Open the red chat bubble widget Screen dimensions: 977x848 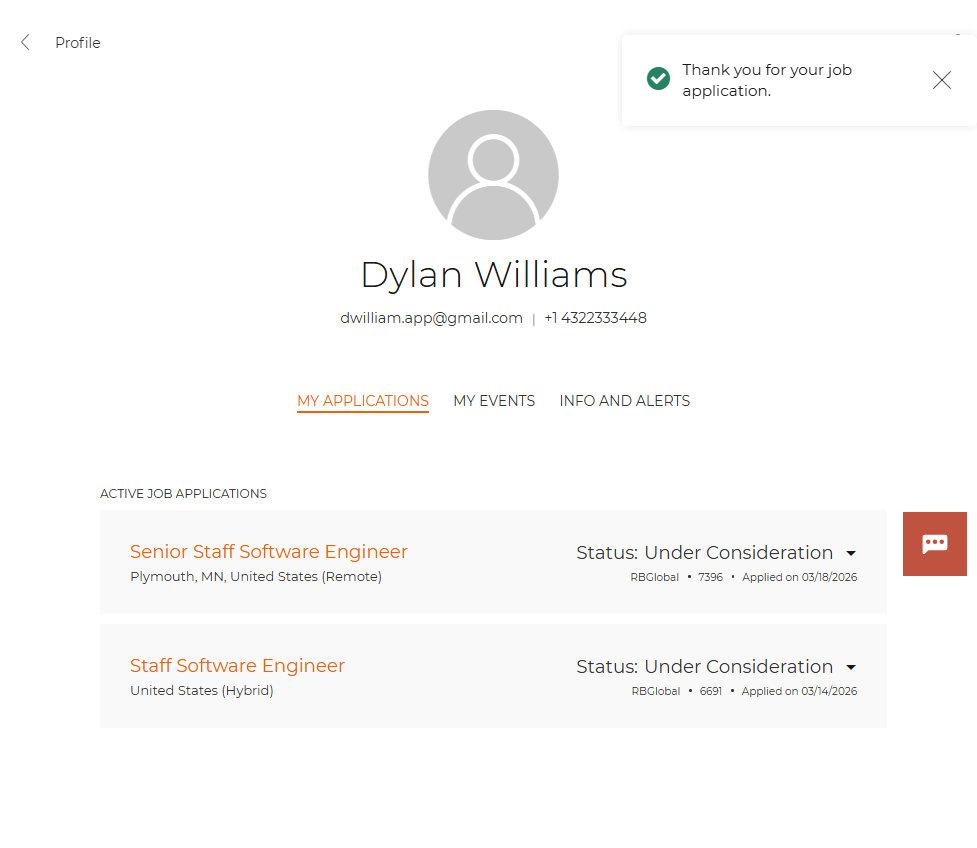(x=934, y=543)
